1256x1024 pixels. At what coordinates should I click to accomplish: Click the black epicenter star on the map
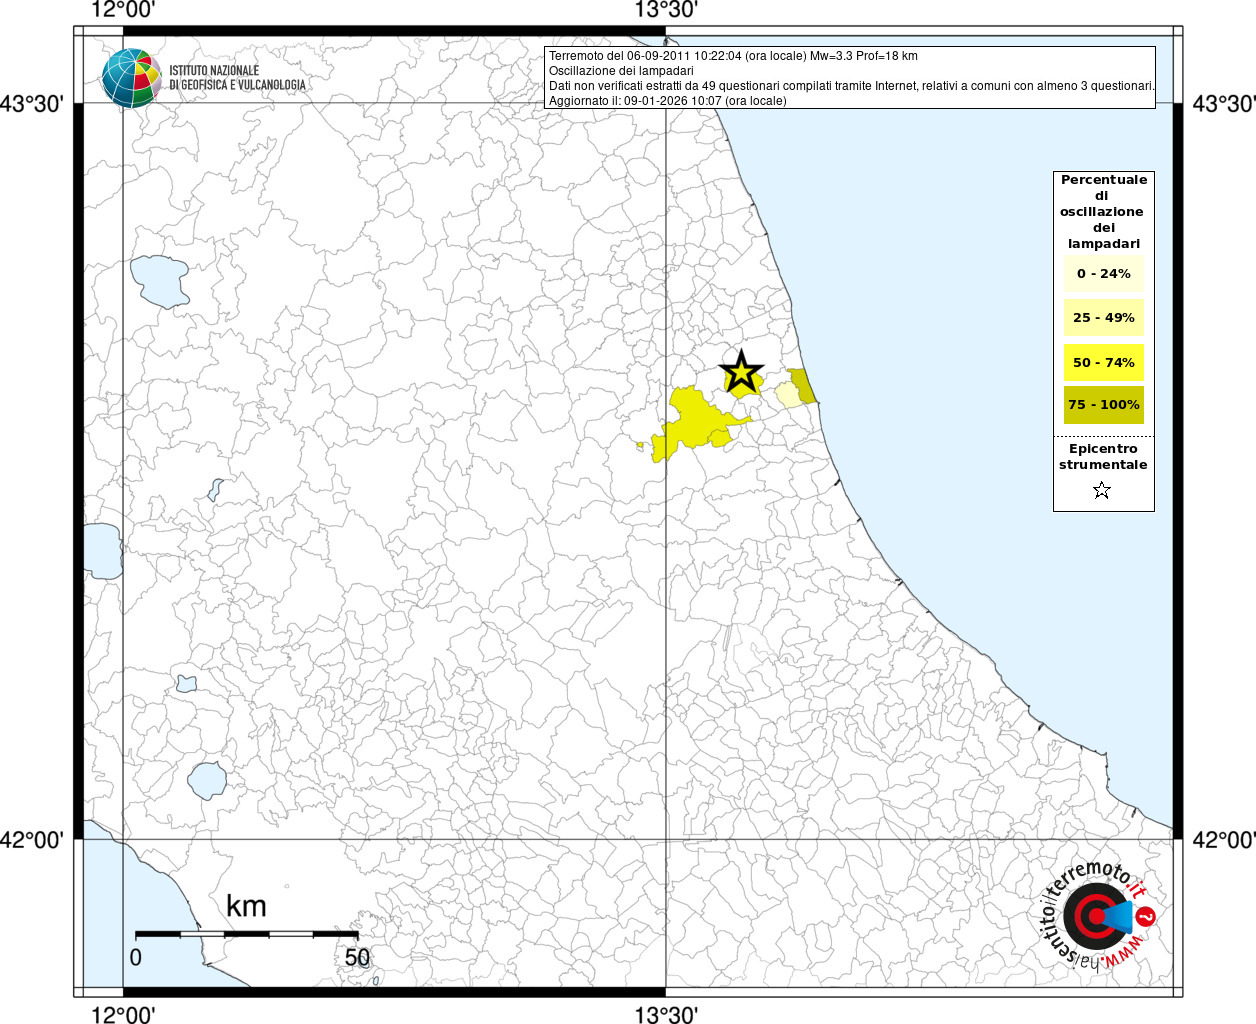pos(741,372)
